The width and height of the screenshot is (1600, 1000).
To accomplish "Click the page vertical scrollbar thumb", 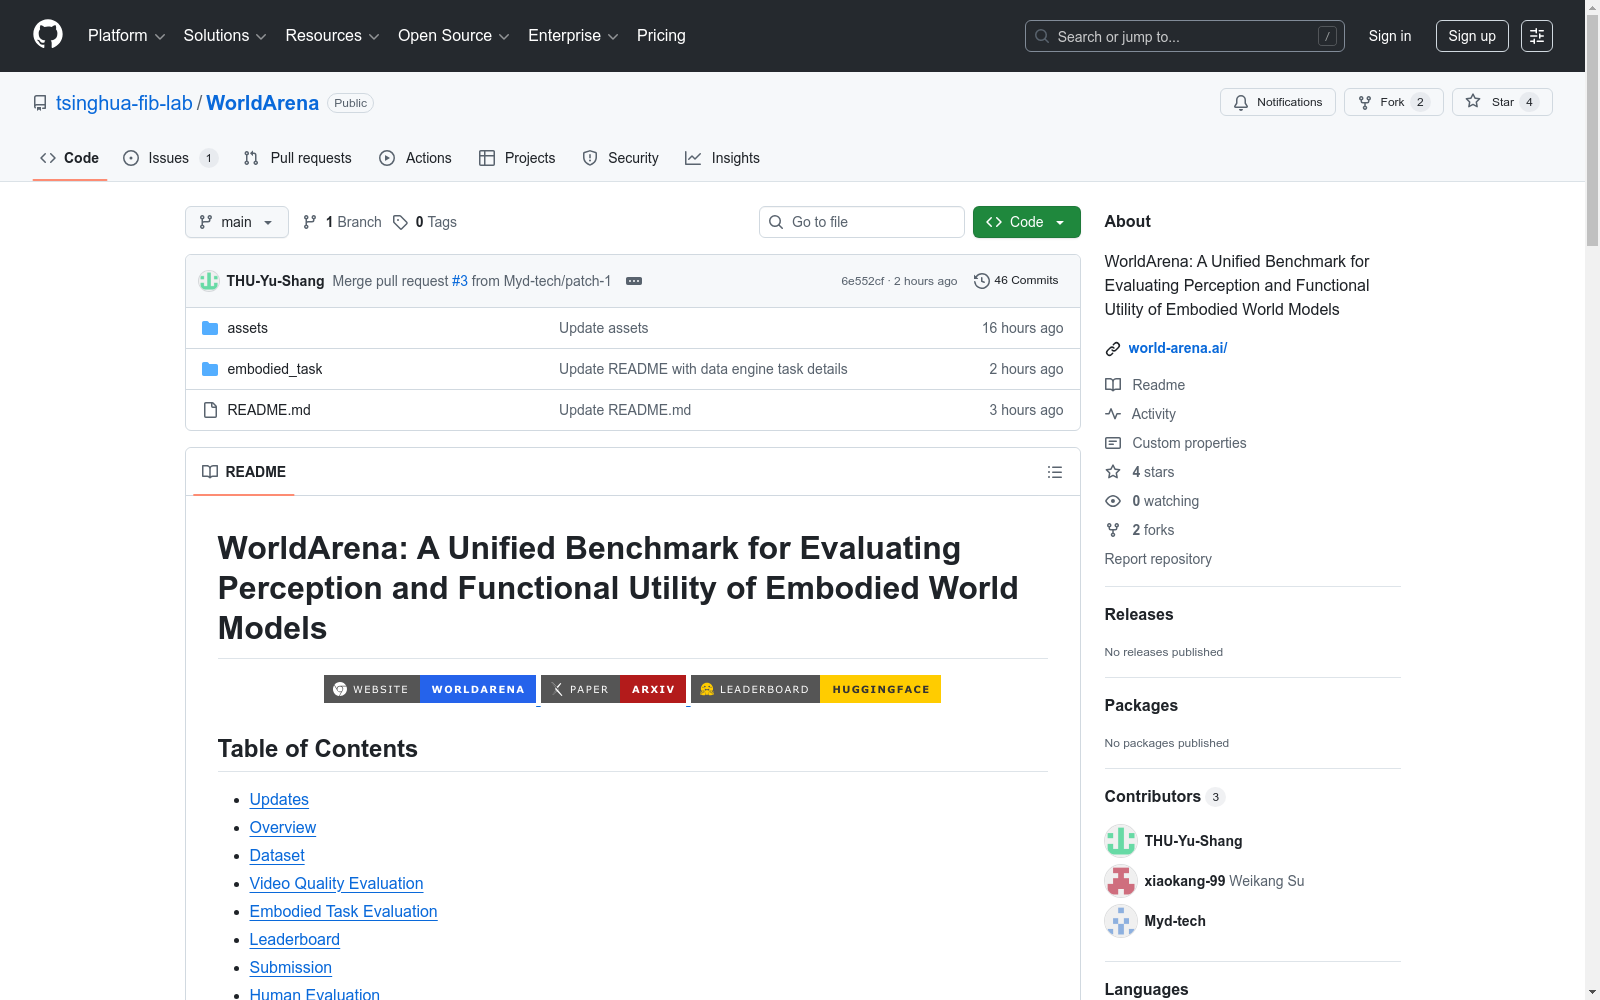I will (x=1592, y=130).
